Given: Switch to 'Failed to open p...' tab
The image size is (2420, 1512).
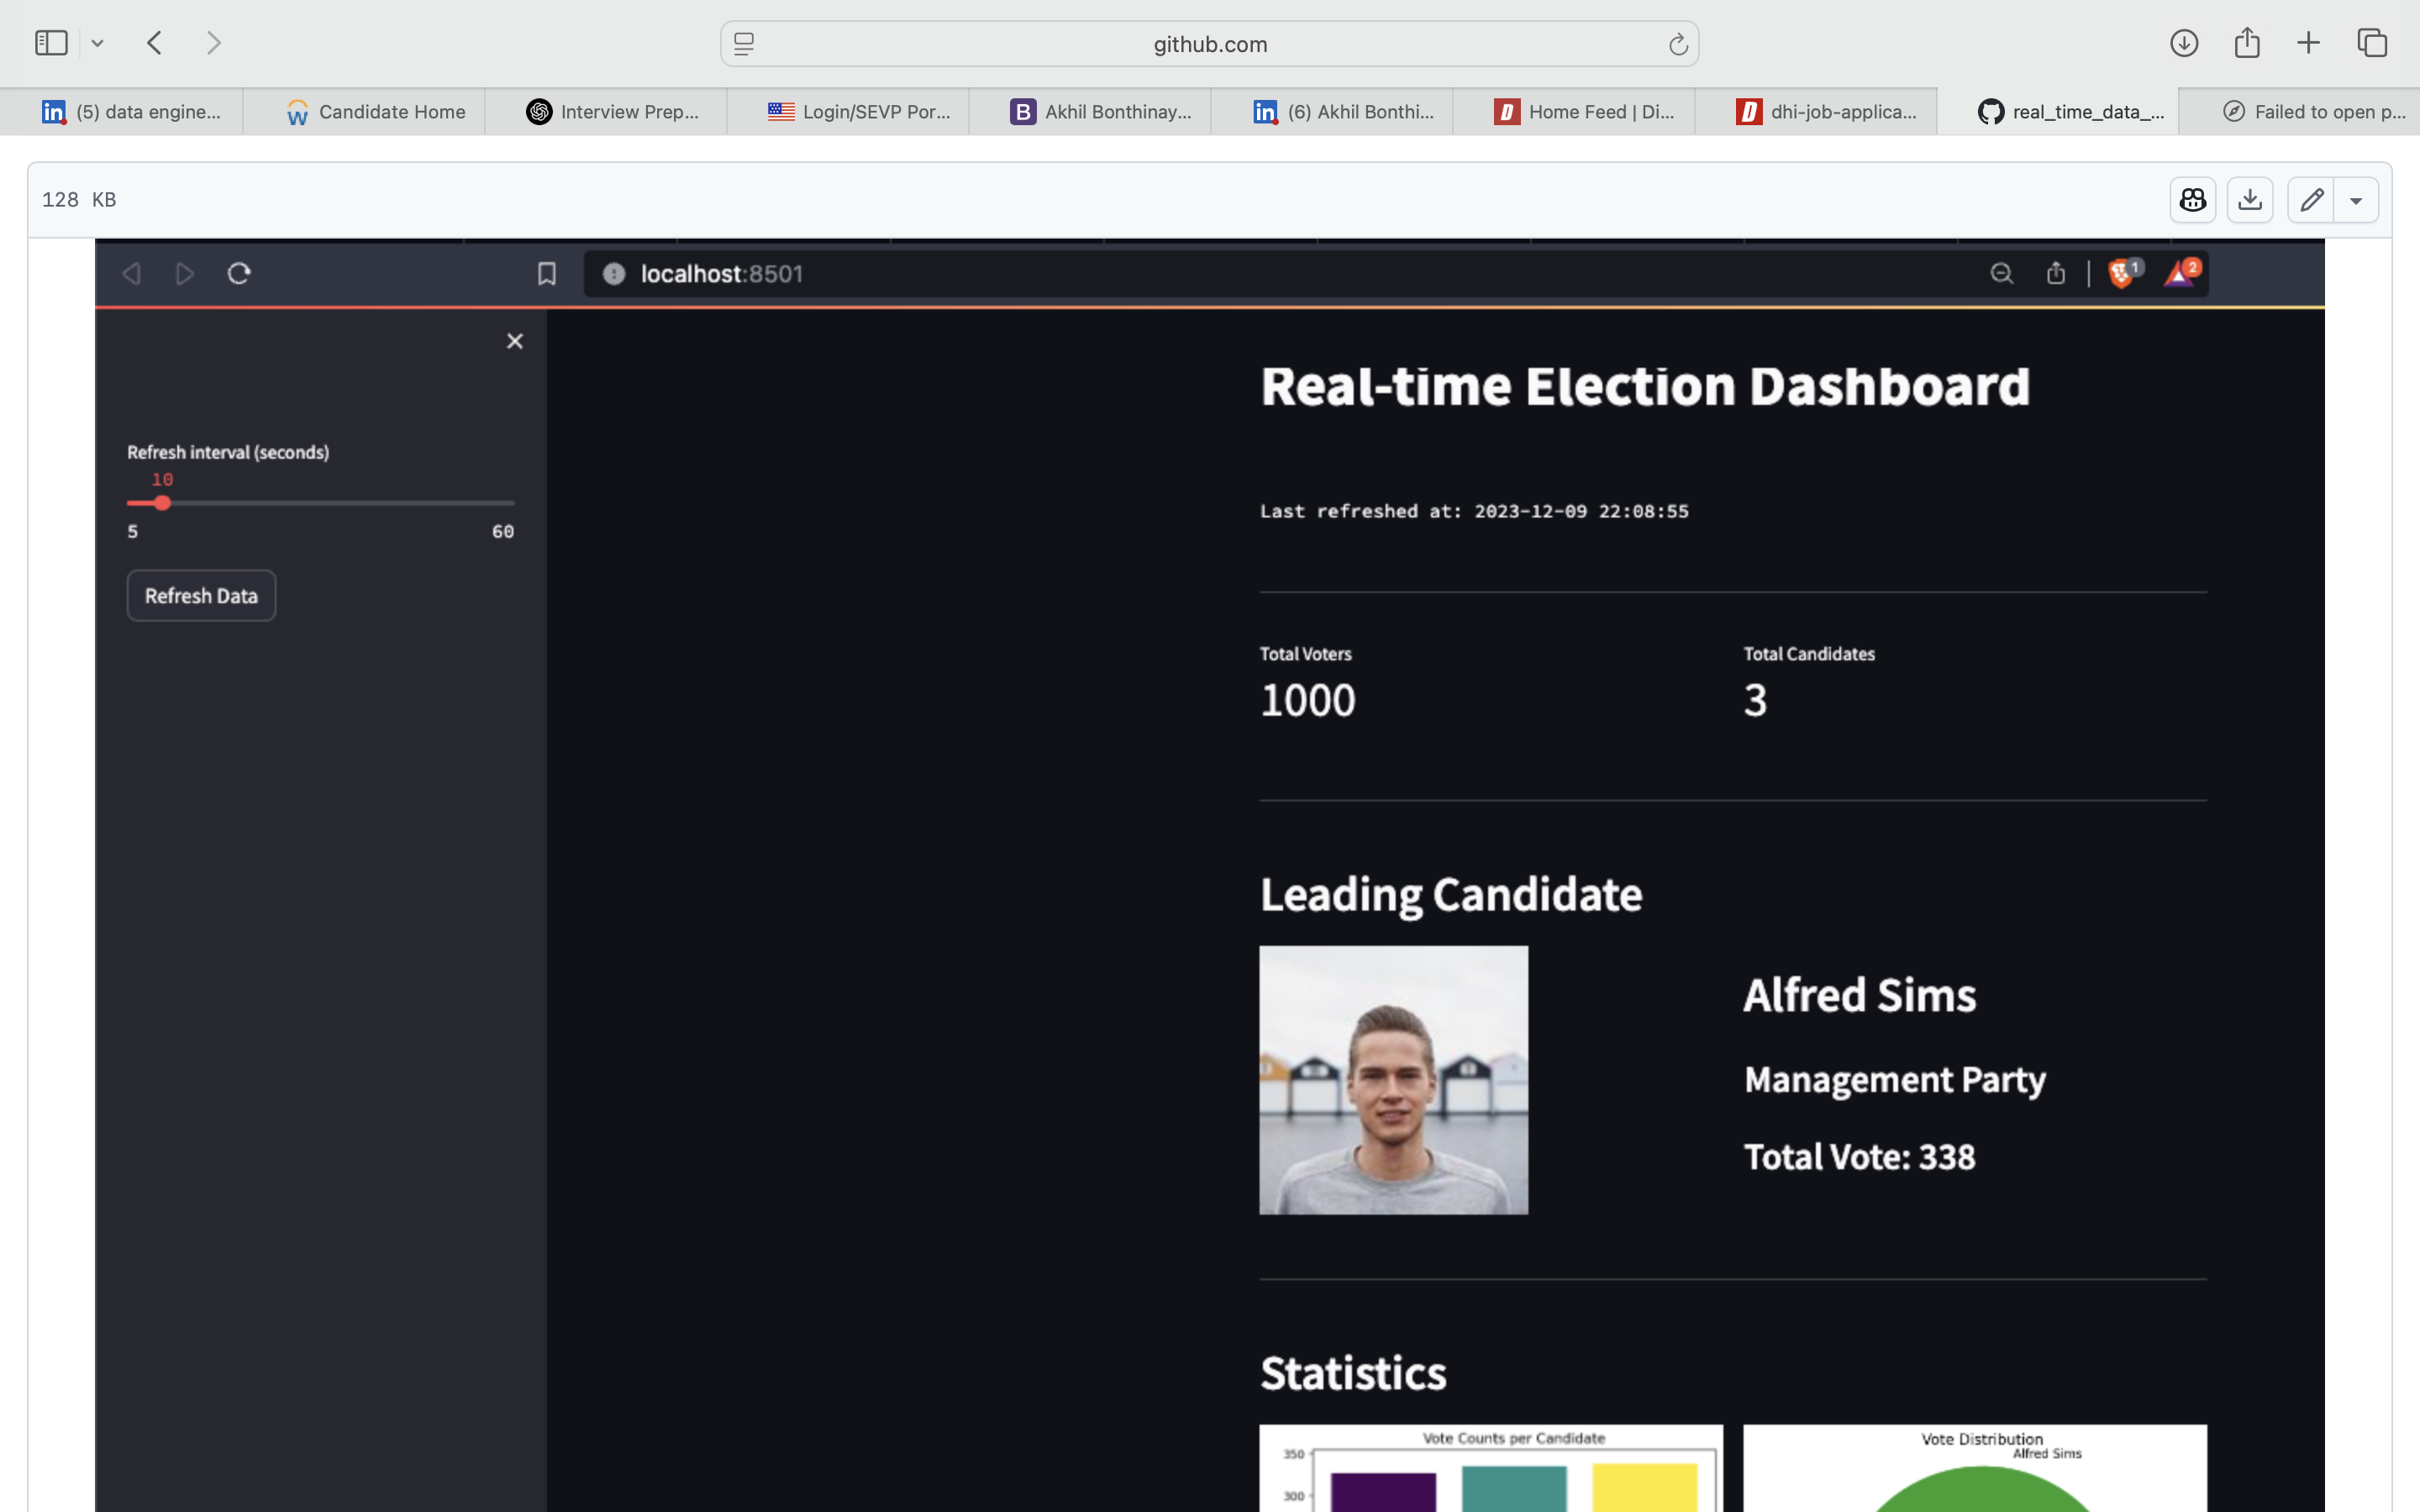Looking at the screenshot, I should 2300,112.
